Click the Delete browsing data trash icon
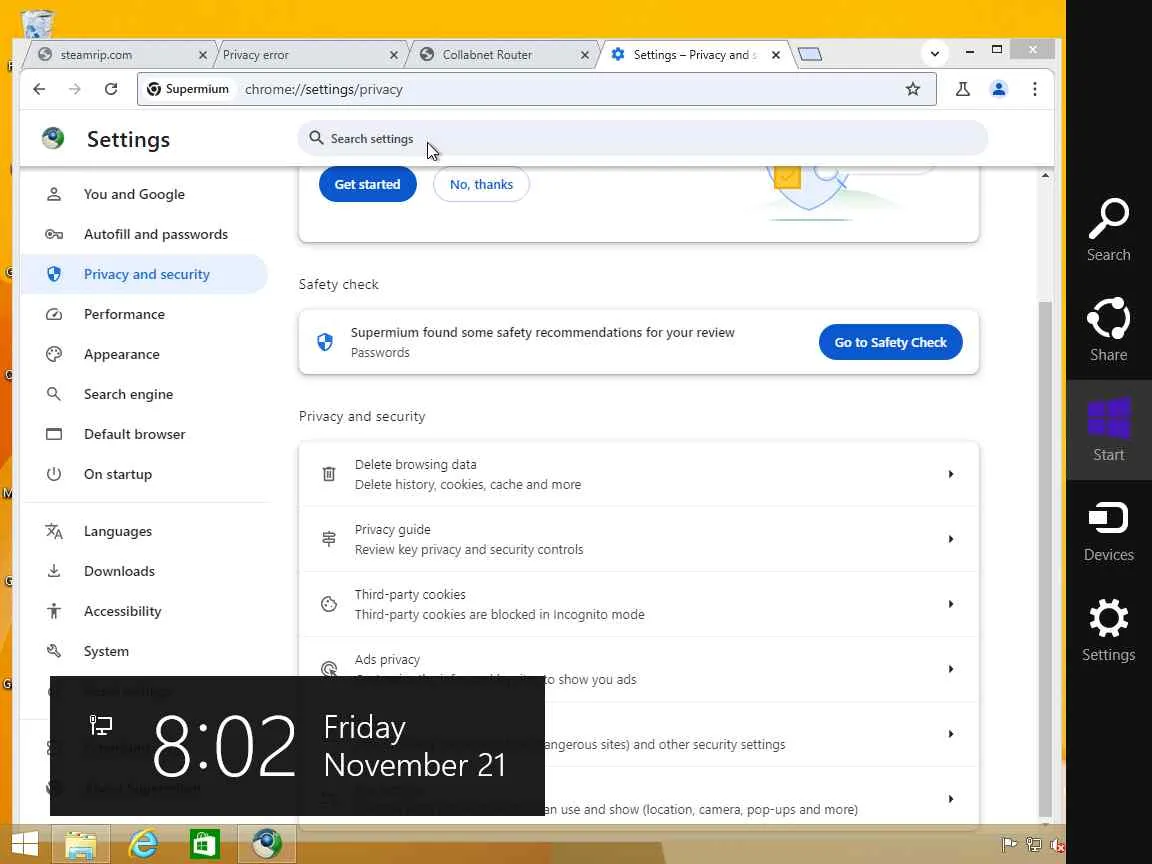This screenshot has height=864, width=1152. click(329, 474)
